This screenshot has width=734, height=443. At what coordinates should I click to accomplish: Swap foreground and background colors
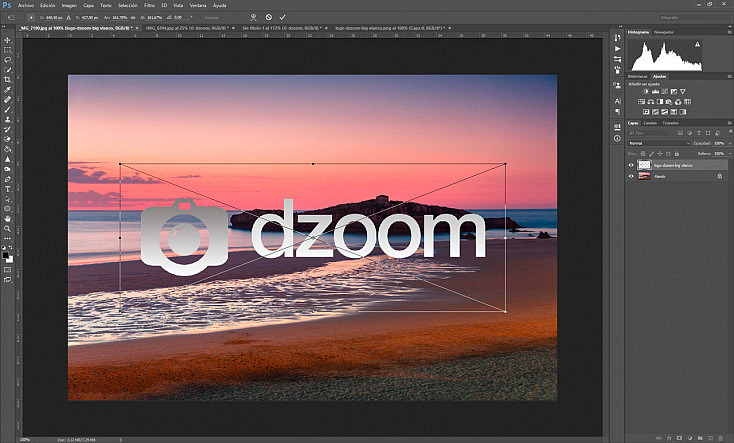(11, 247)
